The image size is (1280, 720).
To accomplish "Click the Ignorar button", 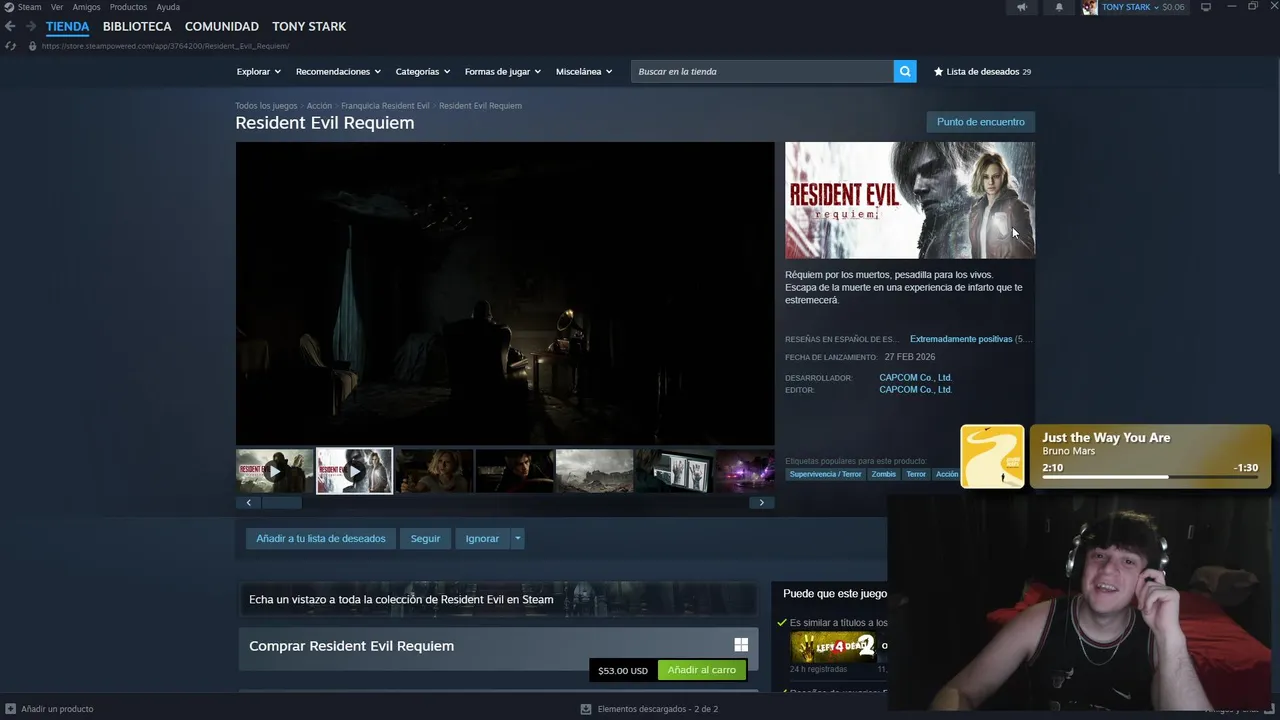I will [x=482, y=538].
